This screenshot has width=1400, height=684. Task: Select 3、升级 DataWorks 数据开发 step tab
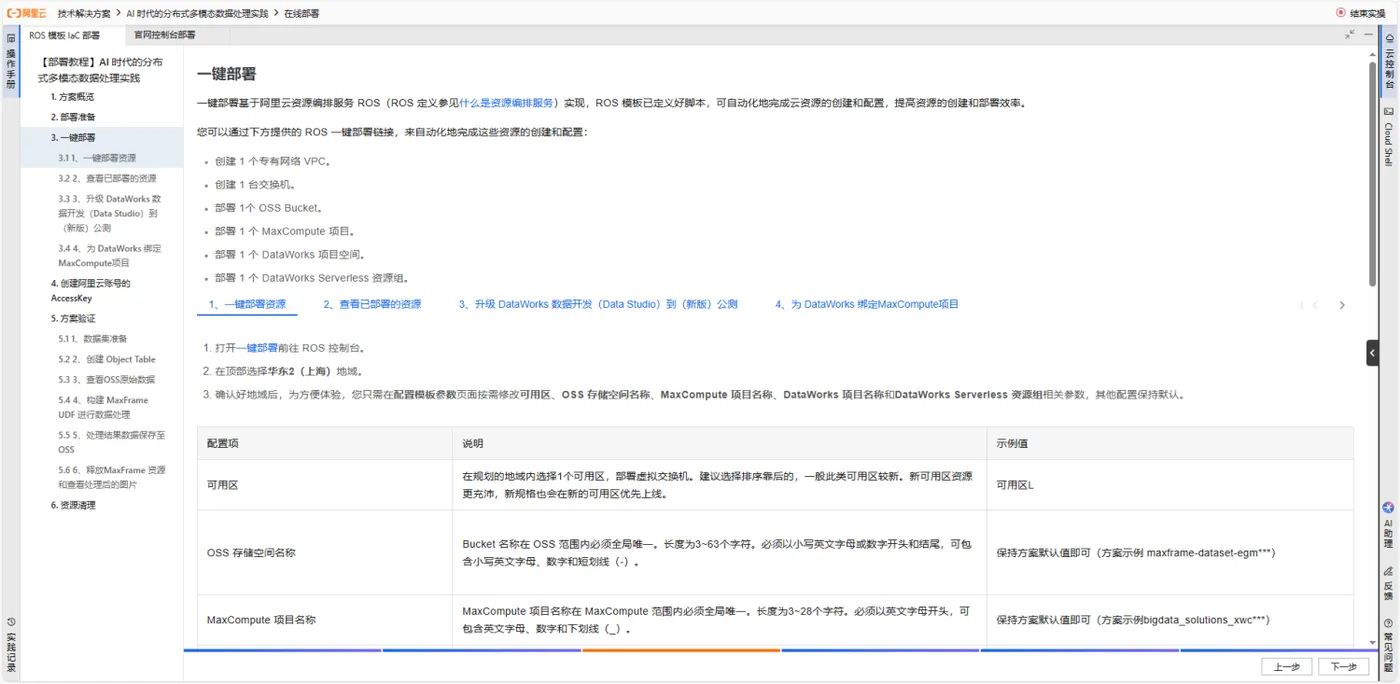point(598,304)
